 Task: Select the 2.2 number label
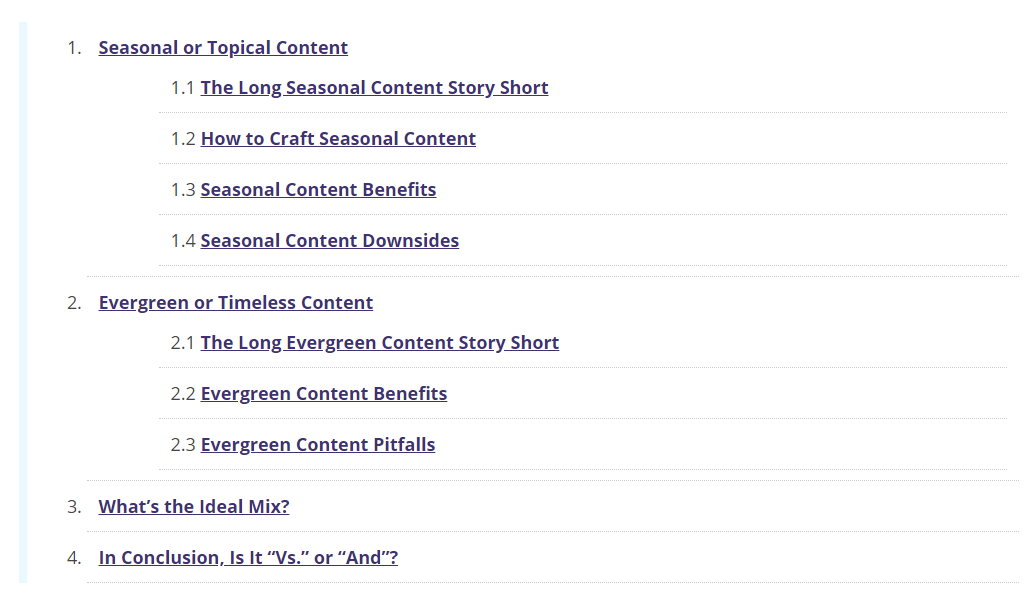click(184, 393)
